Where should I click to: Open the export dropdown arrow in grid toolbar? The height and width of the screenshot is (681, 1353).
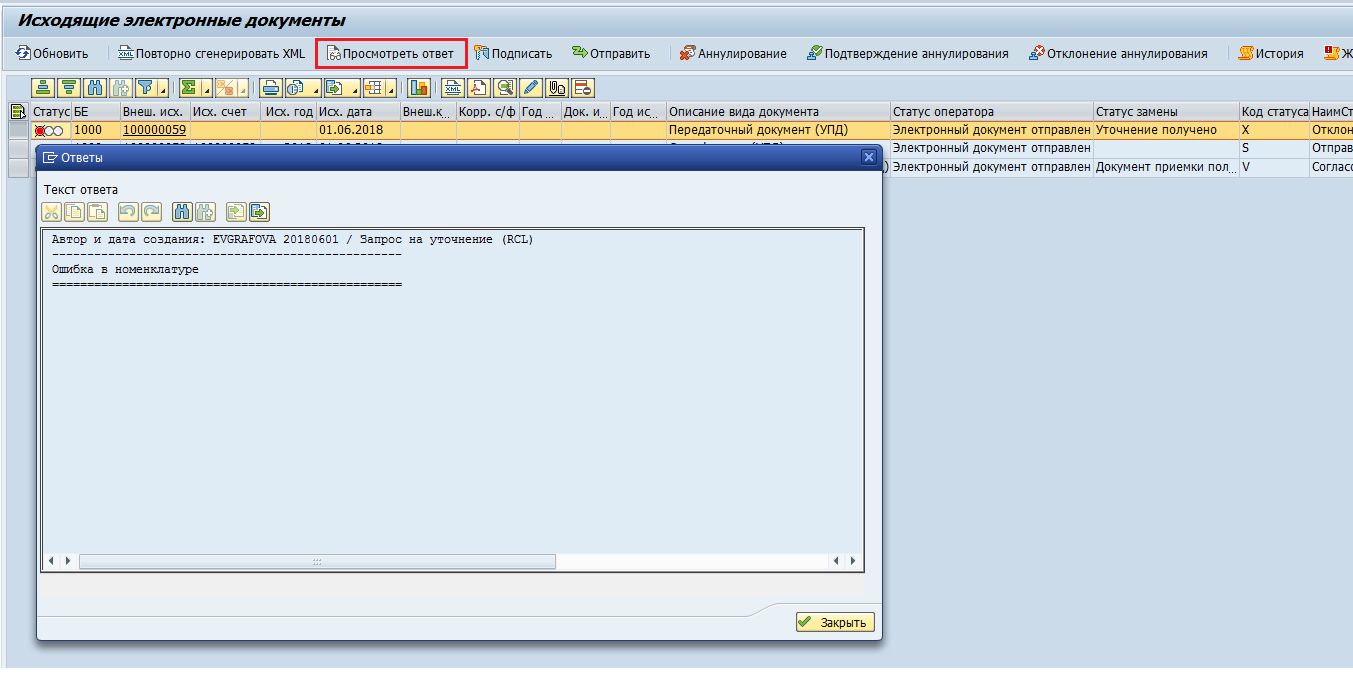354,88
